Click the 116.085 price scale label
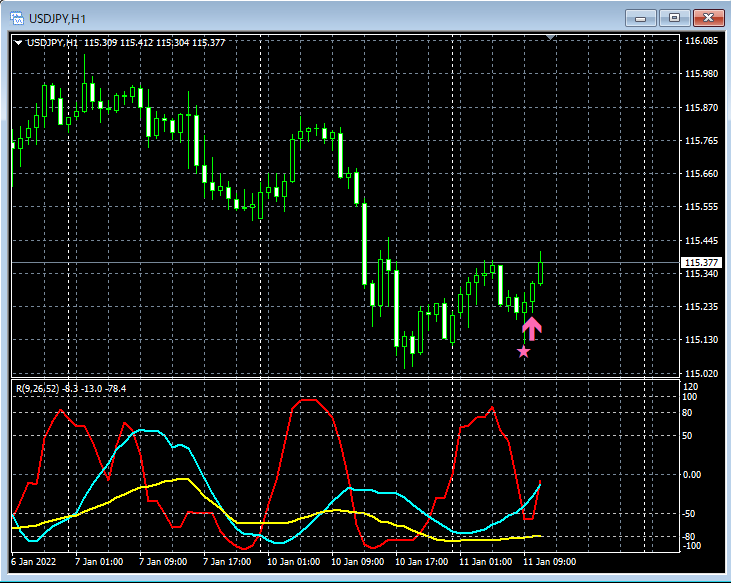 point(701,41)
